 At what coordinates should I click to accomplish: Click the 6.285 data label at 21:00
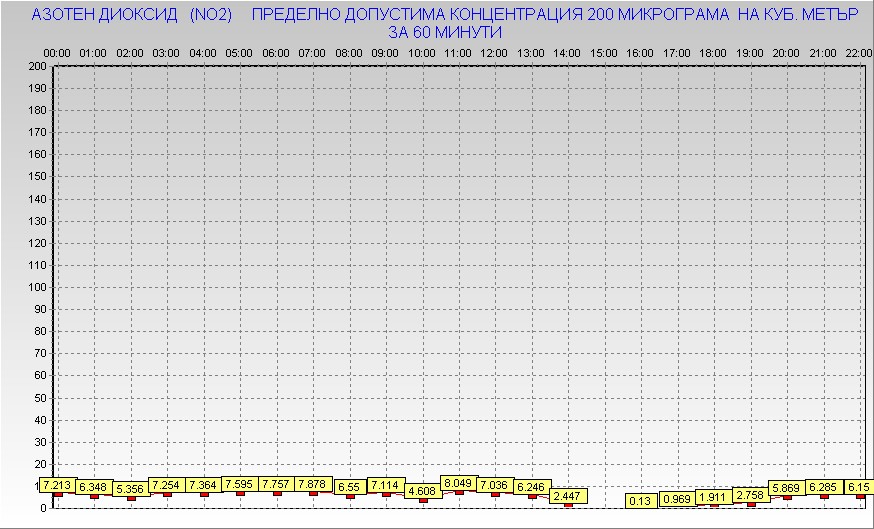(x=824, y=487)
